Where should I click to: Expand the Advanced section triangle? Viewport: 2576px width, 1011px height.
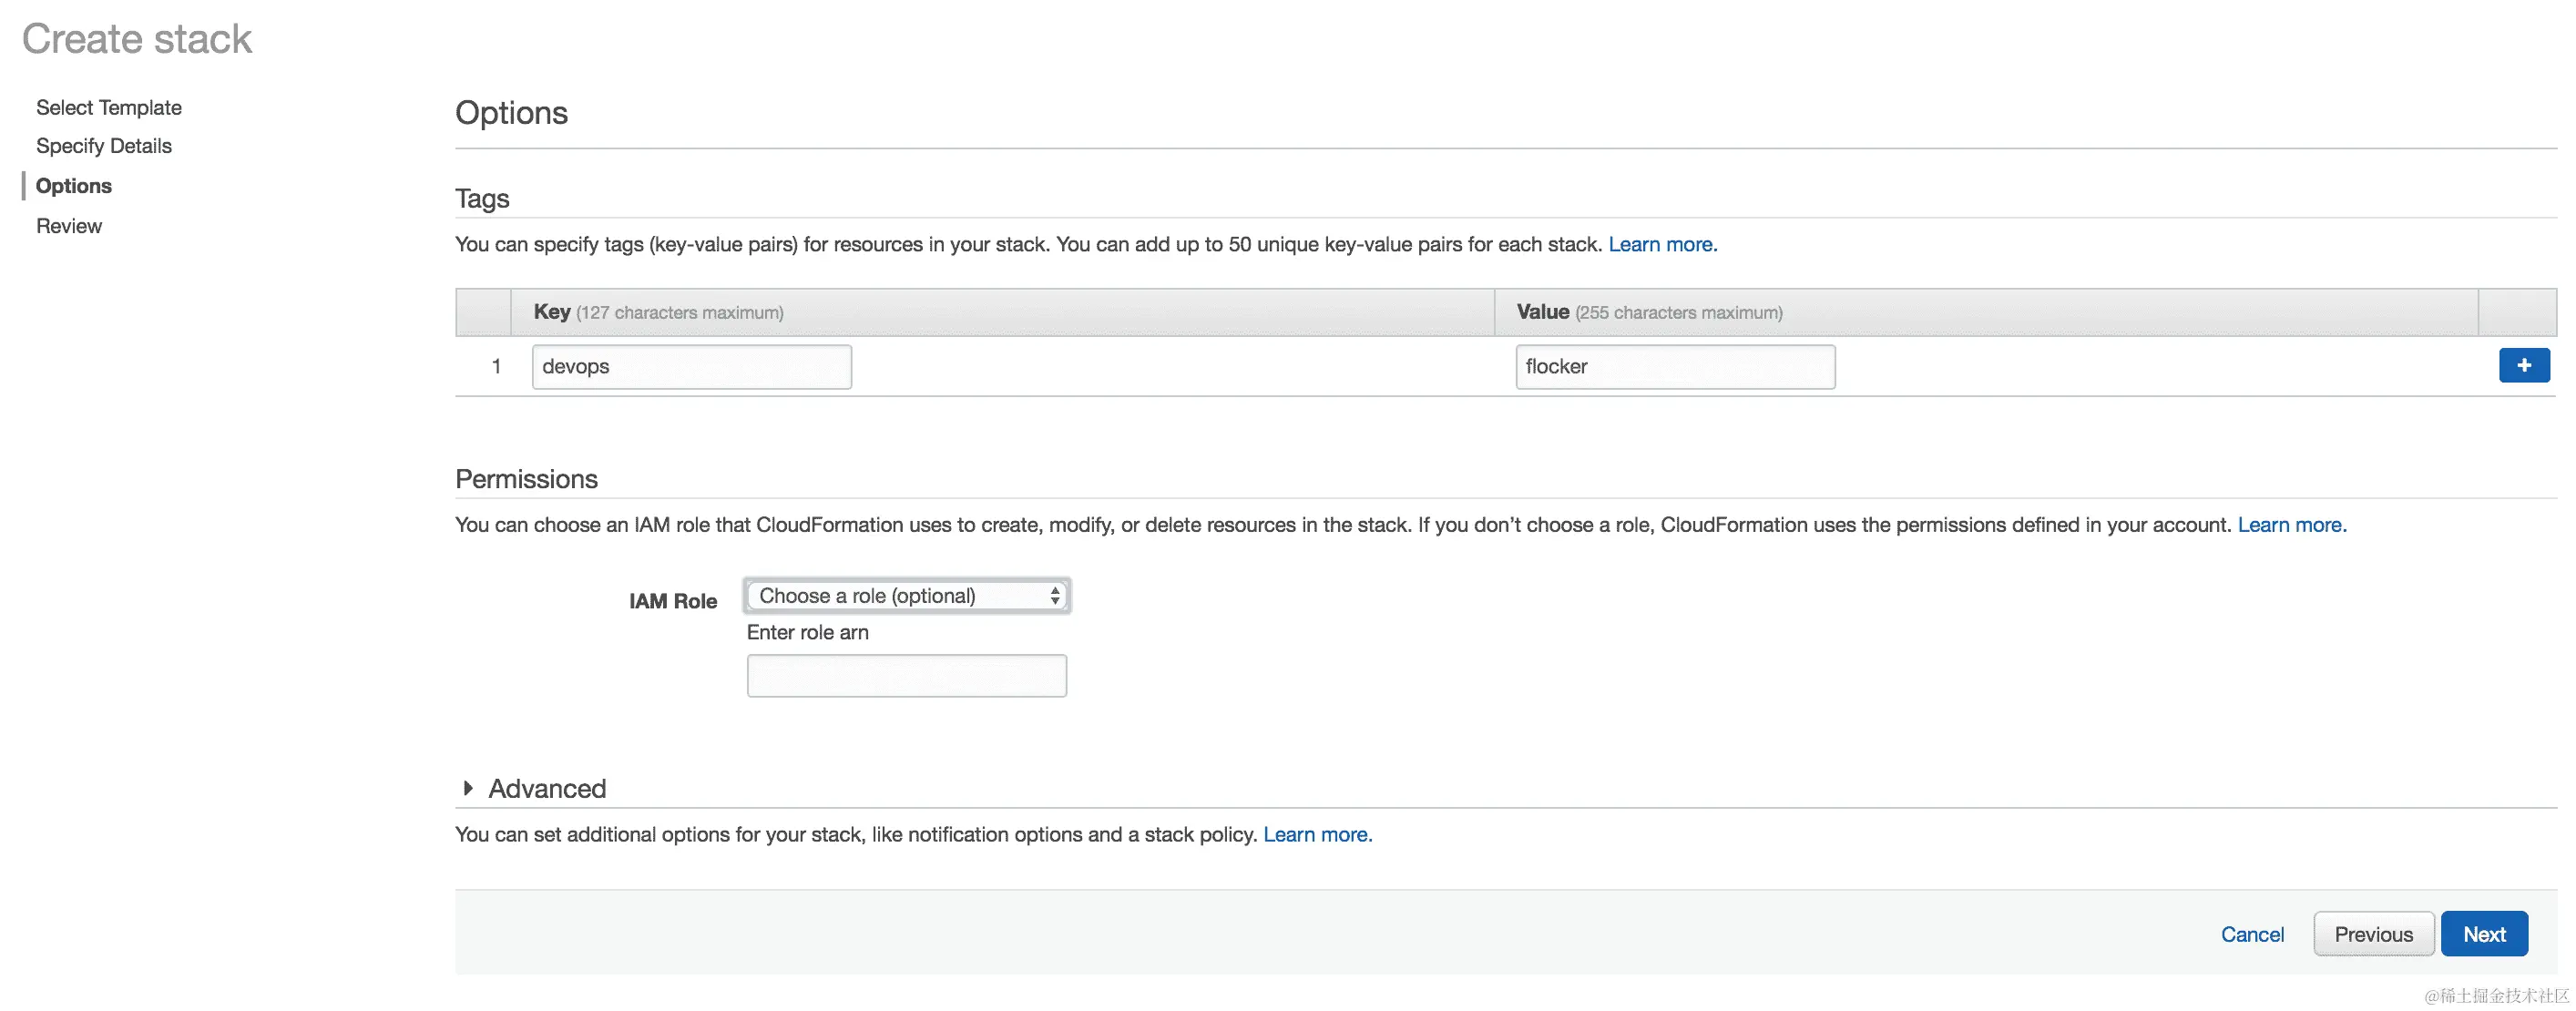pos(467,788)
